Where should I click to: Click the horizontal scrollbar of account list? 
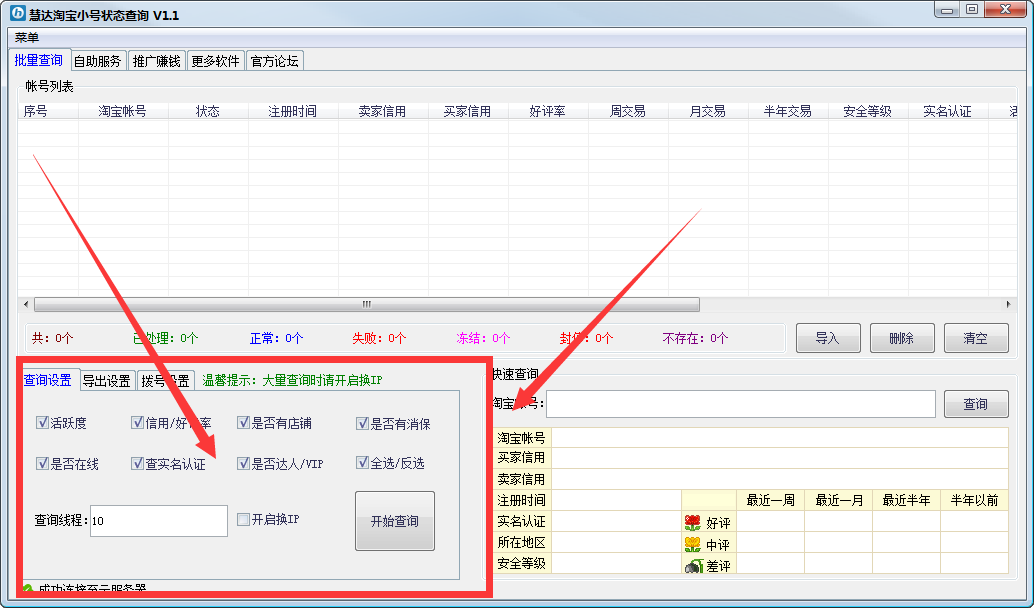click(366, 304)
